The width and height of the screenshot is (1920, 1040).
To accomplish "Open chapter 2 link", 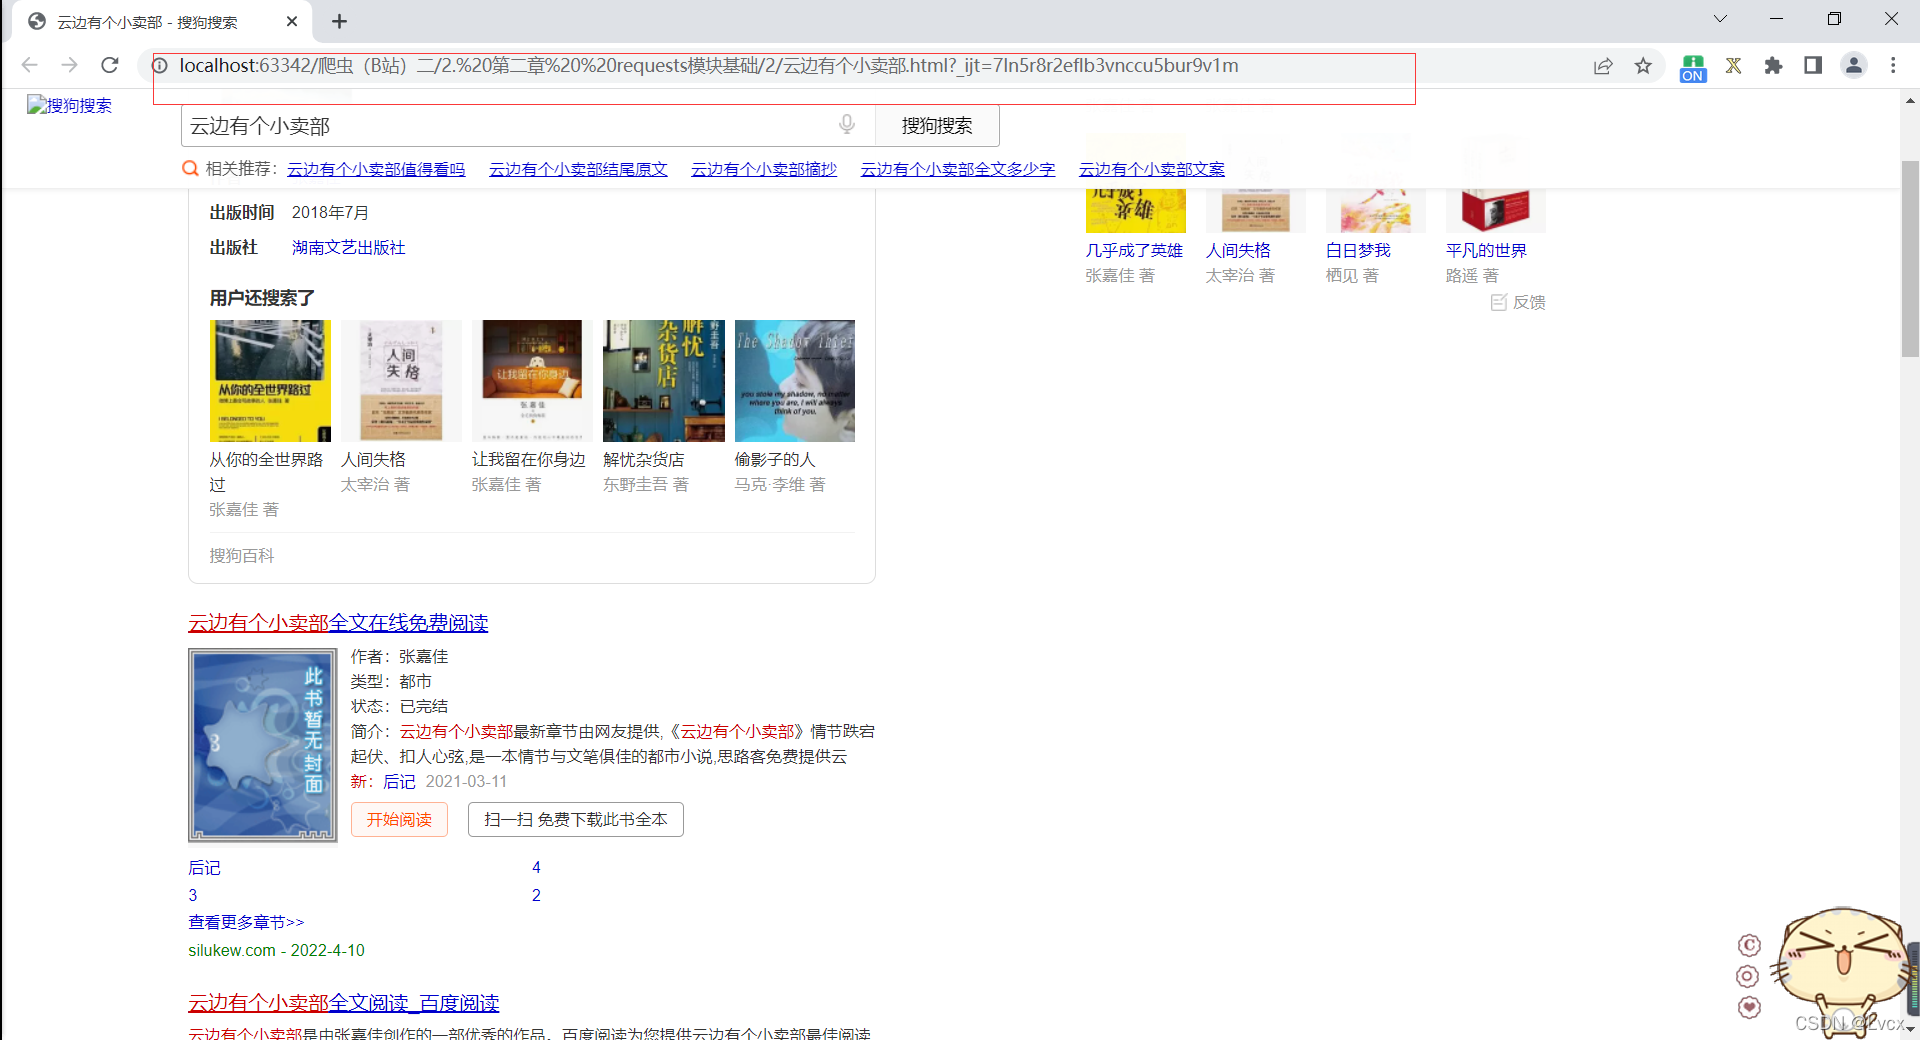I will click(x=536, y=895).
